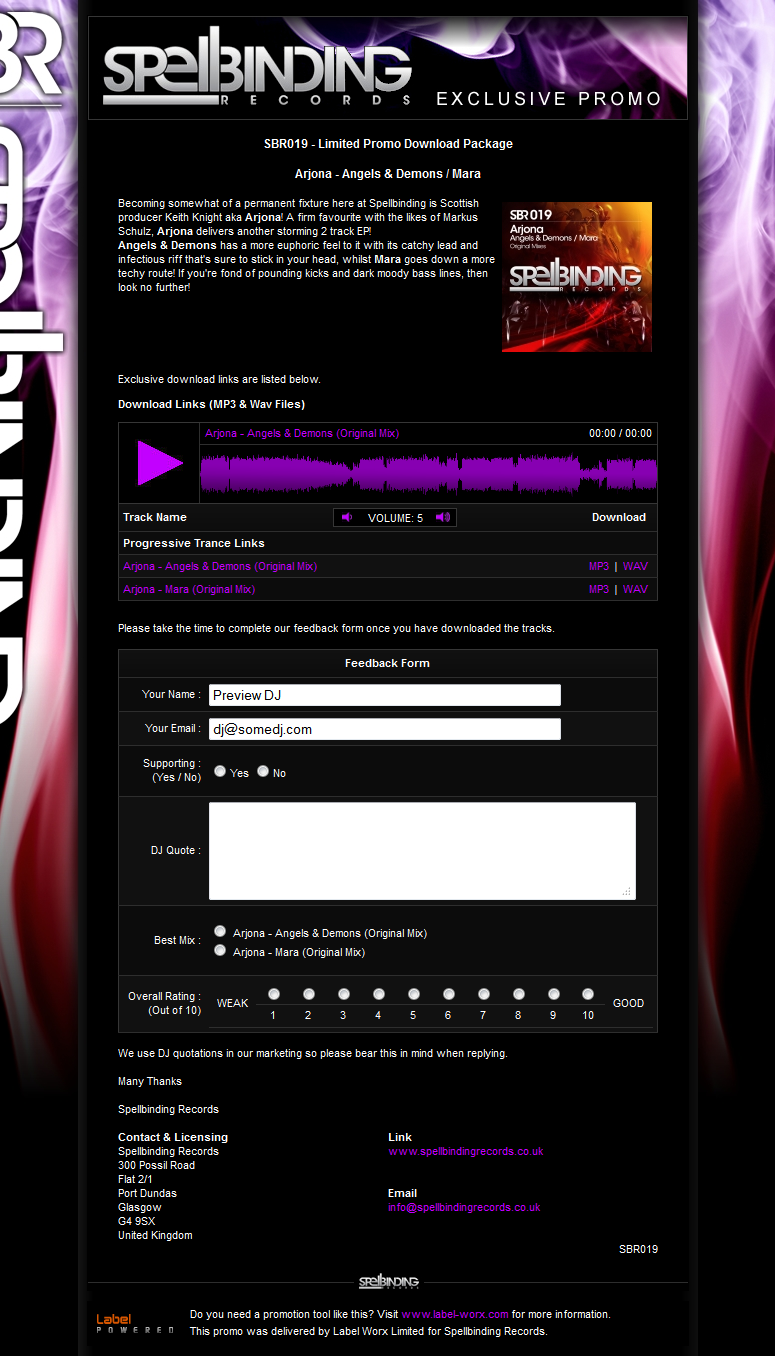Email info@spellbindingrecords.co.uk
The width and height of the screenshot is (775, 1356).
click(464, 1207)
